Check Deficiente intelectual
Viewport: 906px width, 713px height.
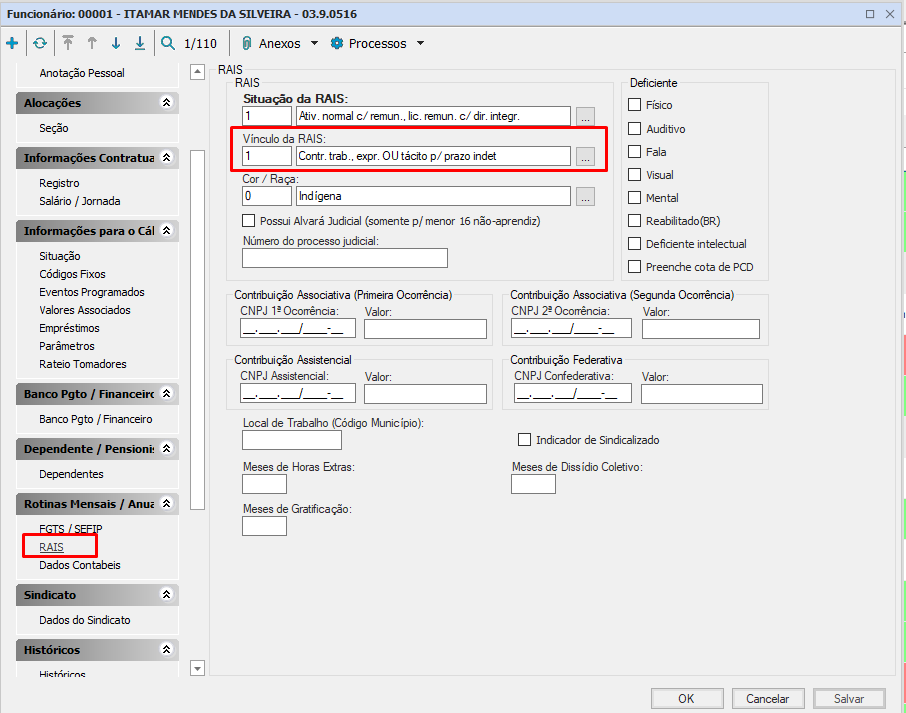[634, 244]
